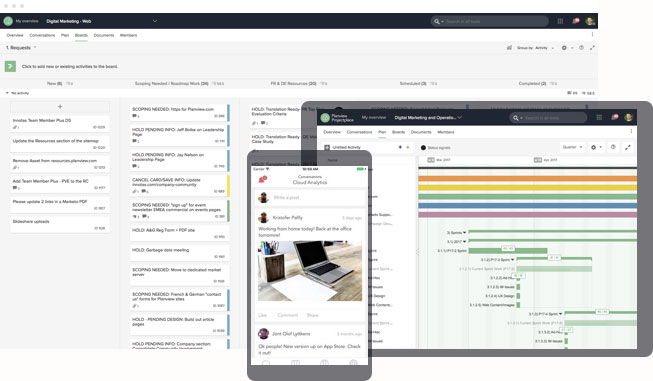Open notifications bell in desktop top bar
This screenshot has width=653, height=381.
point(576,21)
